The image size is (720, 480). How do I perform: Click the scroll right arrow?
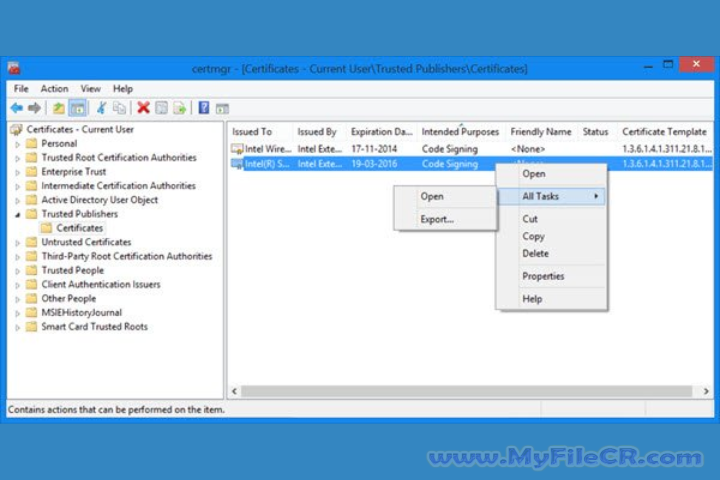tap(706, 391)
